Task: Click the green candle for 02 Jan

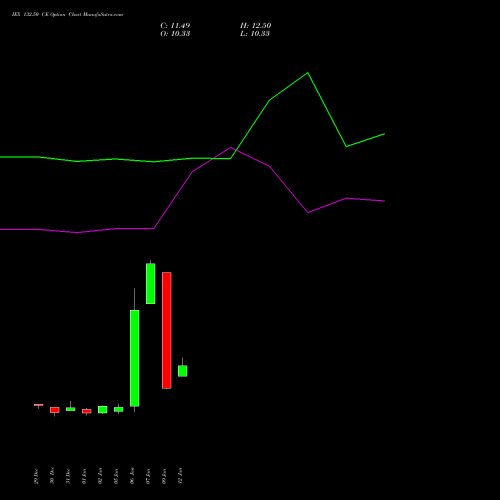Action: tap(103, 410)
